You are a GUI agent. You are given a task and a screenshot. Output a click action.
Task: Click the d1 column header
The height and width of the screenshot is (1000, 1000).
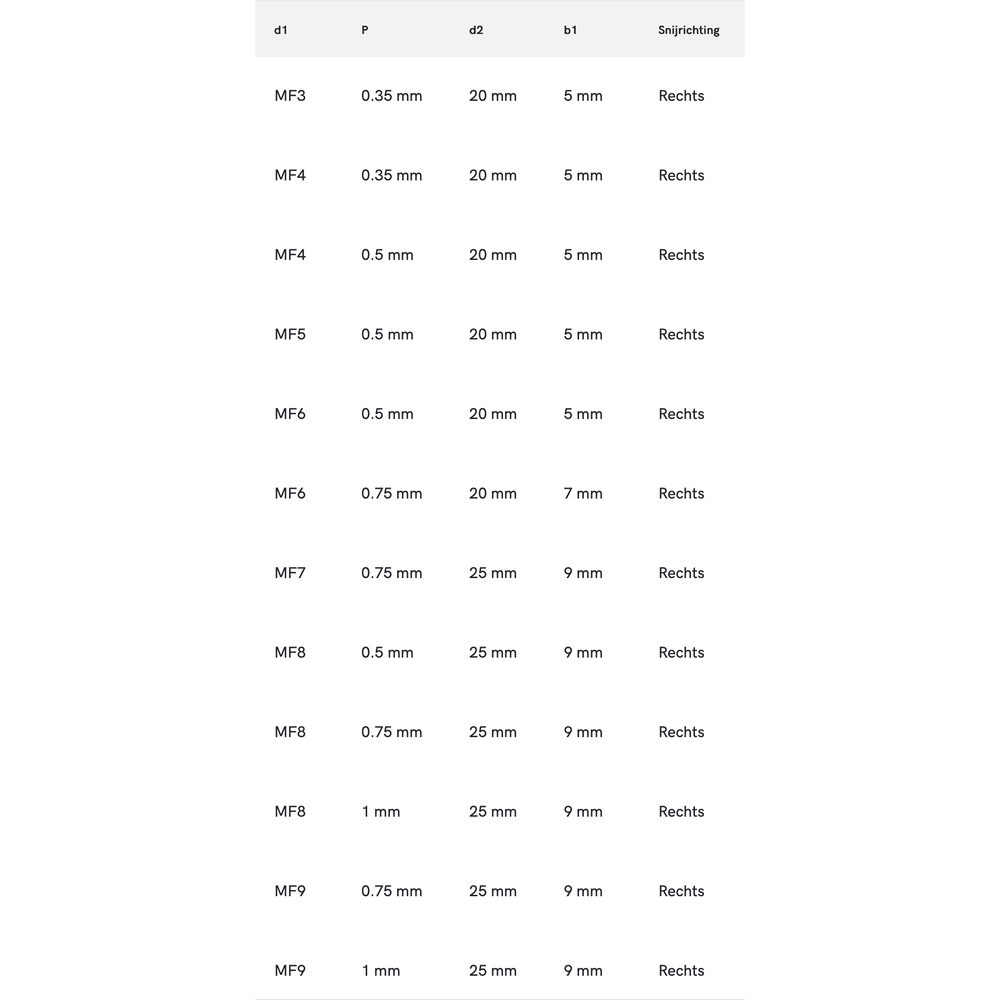[281, 30]
